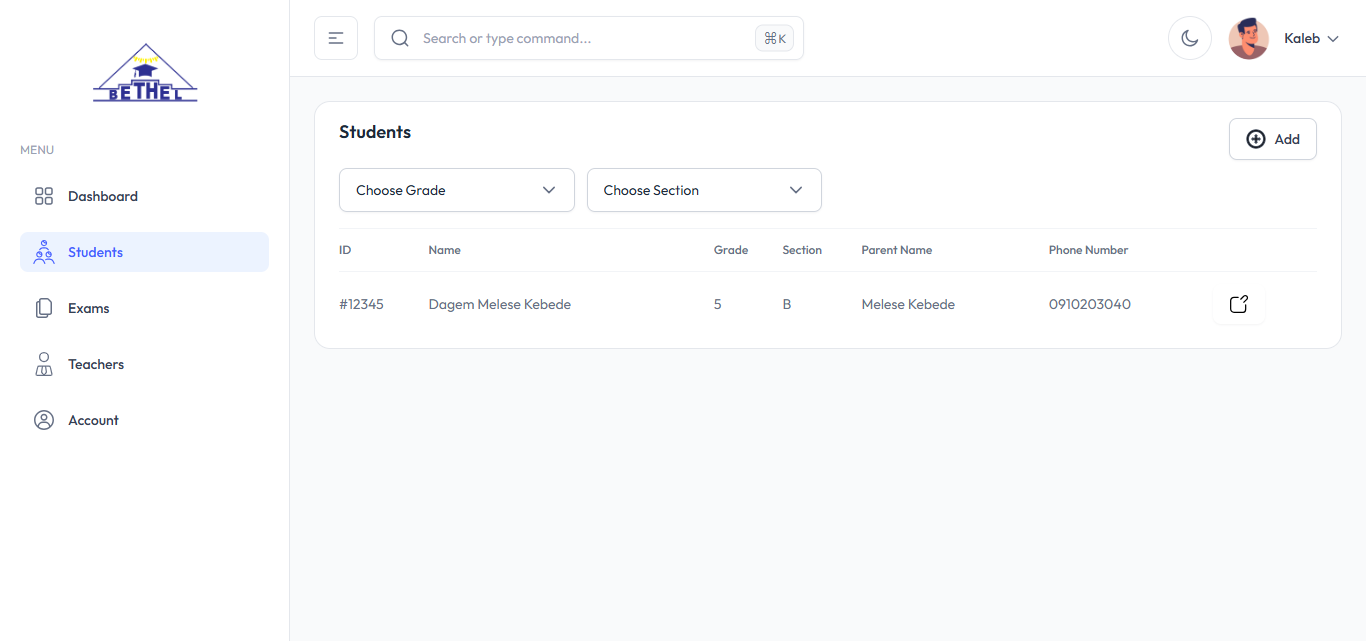The height and width of the screenshot is (641, 1366).
Task: Go to Dashboard in sidebar
Action: click(x=103, y=196)
